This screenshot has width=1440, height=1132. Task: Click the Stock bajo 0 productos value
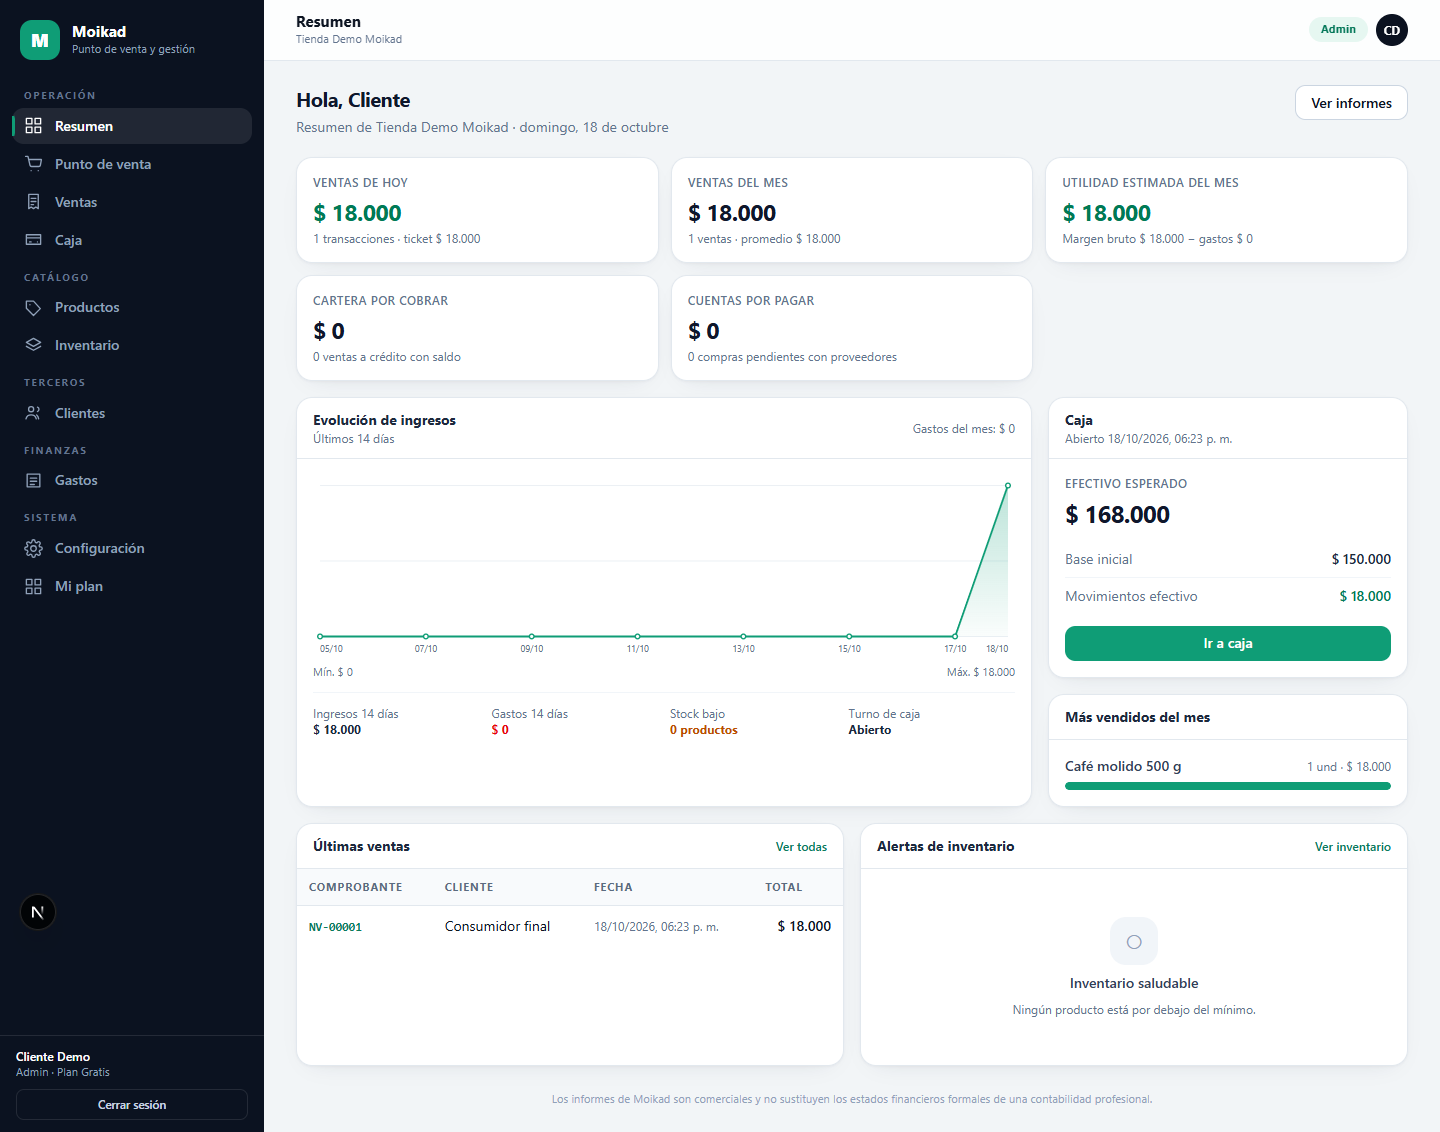[x=704, y=730]
